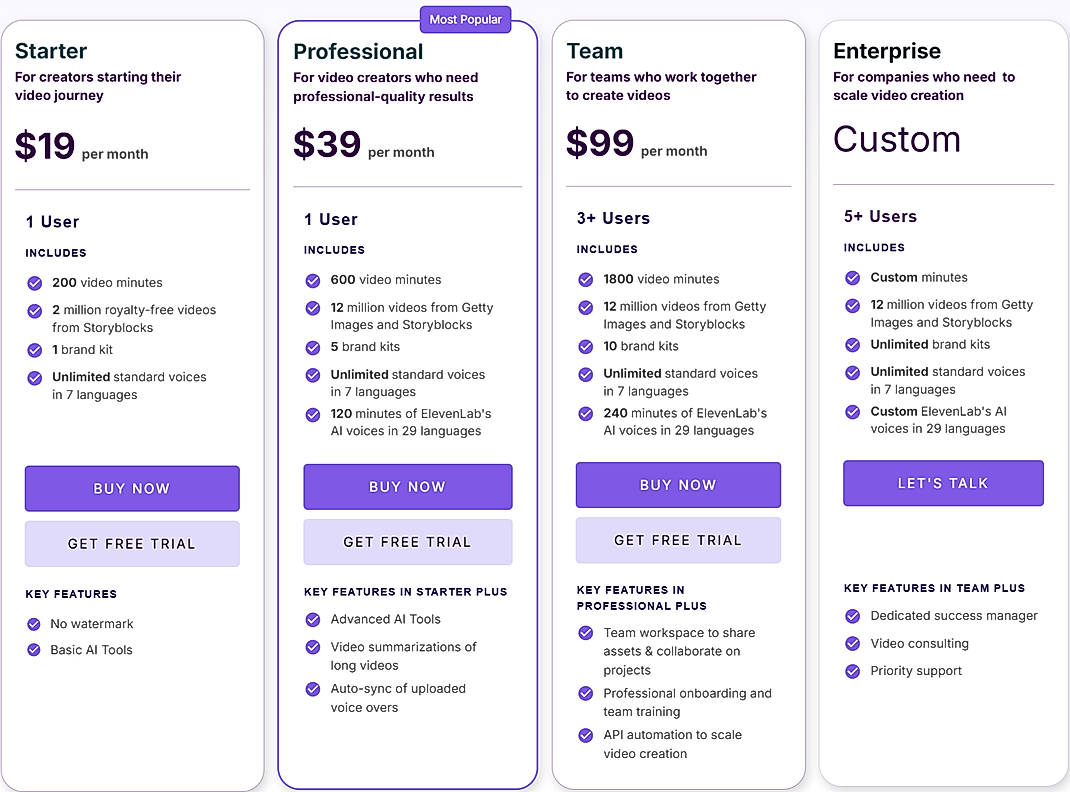Click the checkmark next to 1 brand kit
Viewport: 1070px width, 792px height.
(34, 350)
